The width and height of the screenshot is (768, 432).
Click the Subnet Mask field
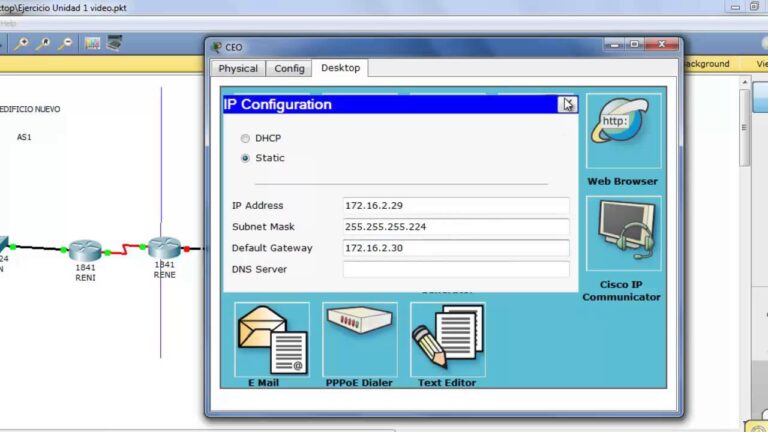[455, 227]
